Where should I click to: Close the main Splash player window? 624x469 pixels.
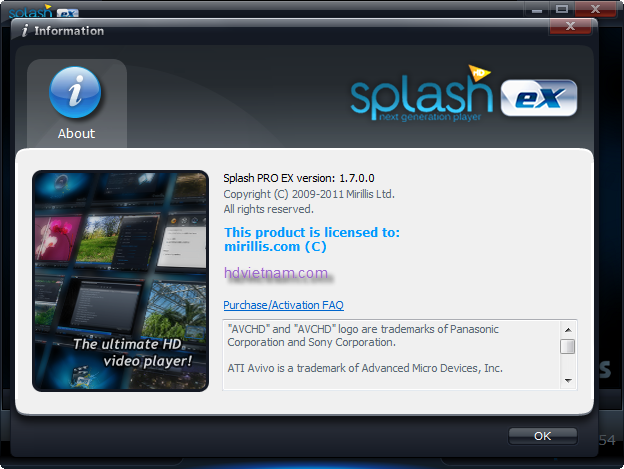pyautogui.click(x=595, y=9)
